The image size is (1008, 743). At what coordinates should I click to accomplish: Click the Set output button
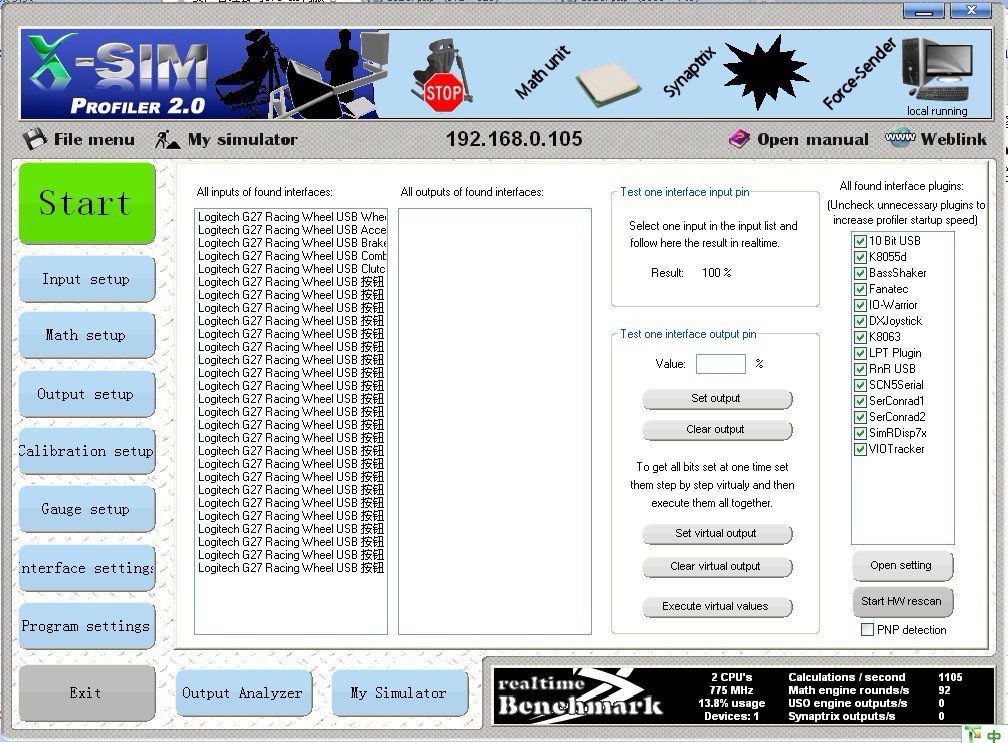[717, 399]
